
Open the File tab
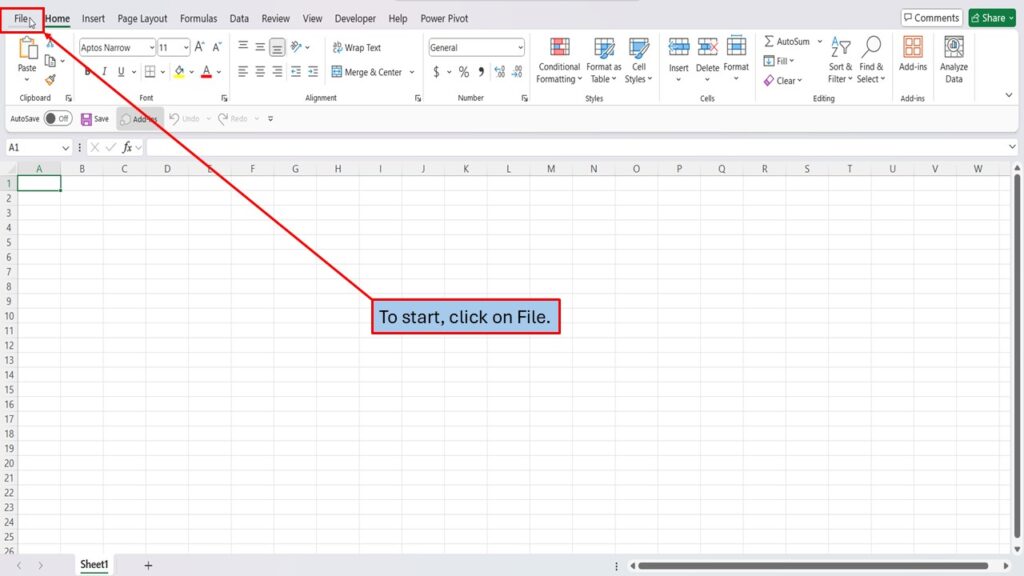[x=21, y=18]
